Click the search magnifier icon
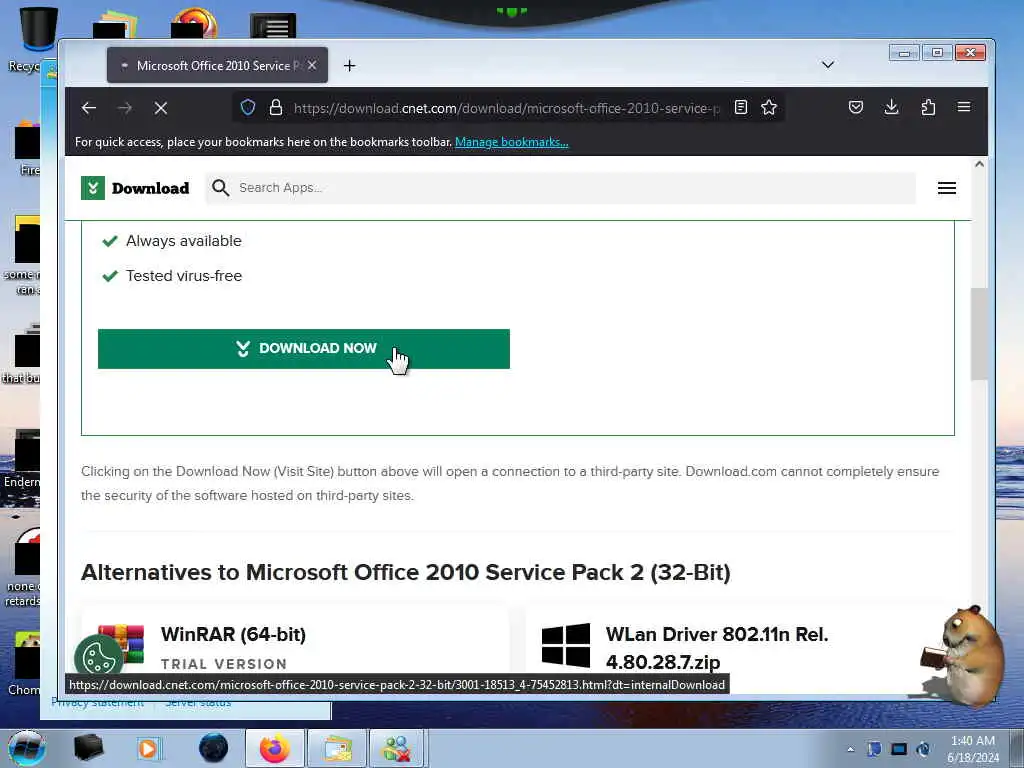This screenshot has height=768, width=1024. click(x=221, y=188)
